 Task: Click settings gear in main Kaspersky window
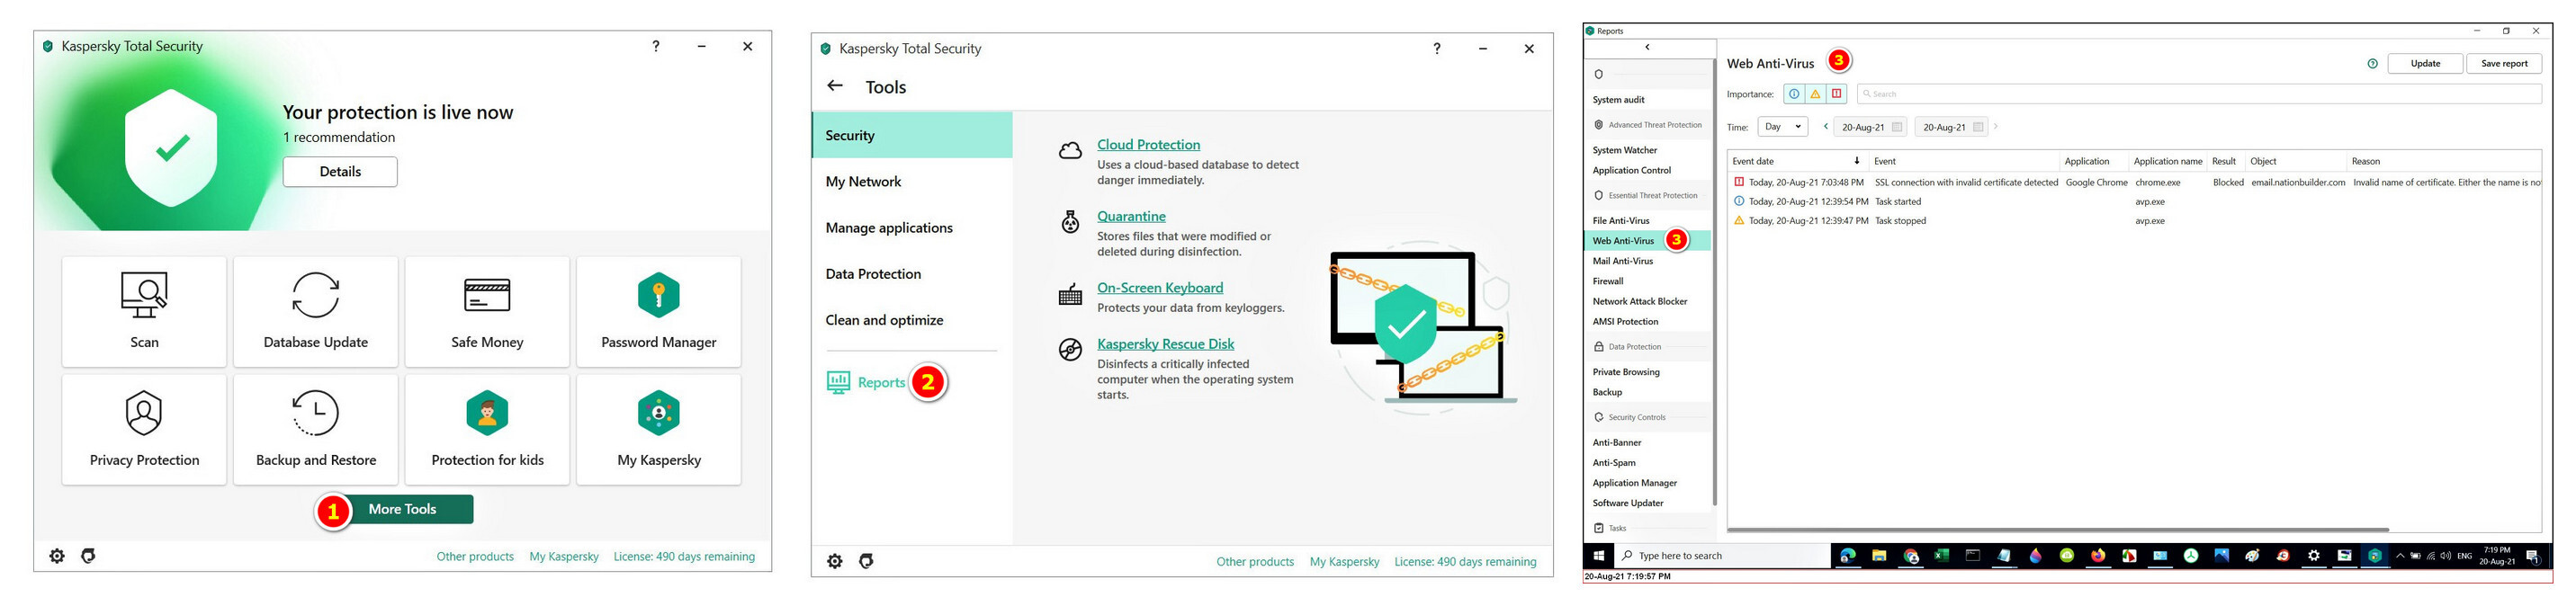[57, 556]
